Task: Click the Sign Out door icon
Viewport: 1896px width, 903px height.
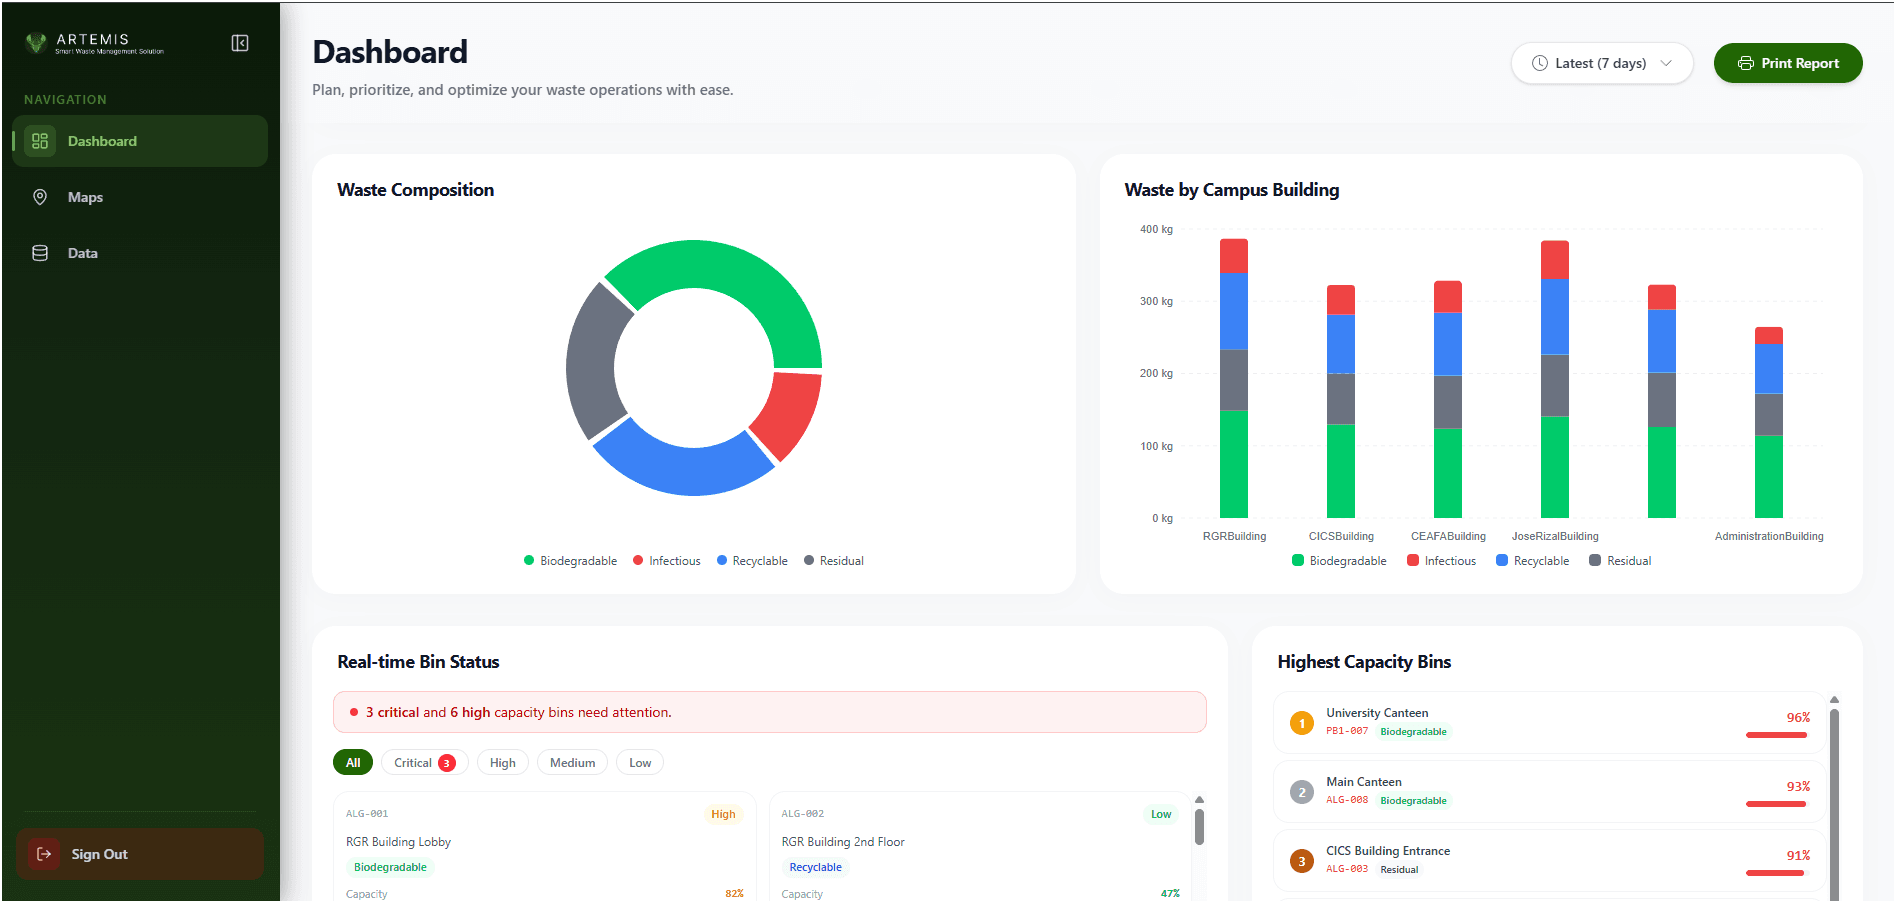Action: click(42, 854)
